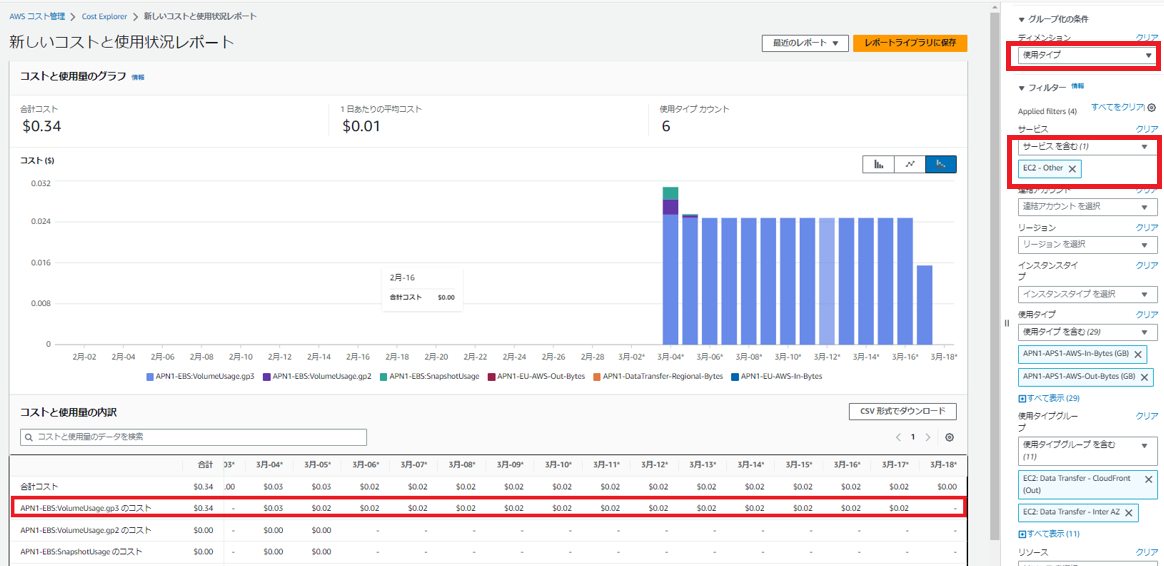The image size is (1164, 566).
Task: Expand すべて表示 (29) usage types
Action: click(x=1048, y=398)
